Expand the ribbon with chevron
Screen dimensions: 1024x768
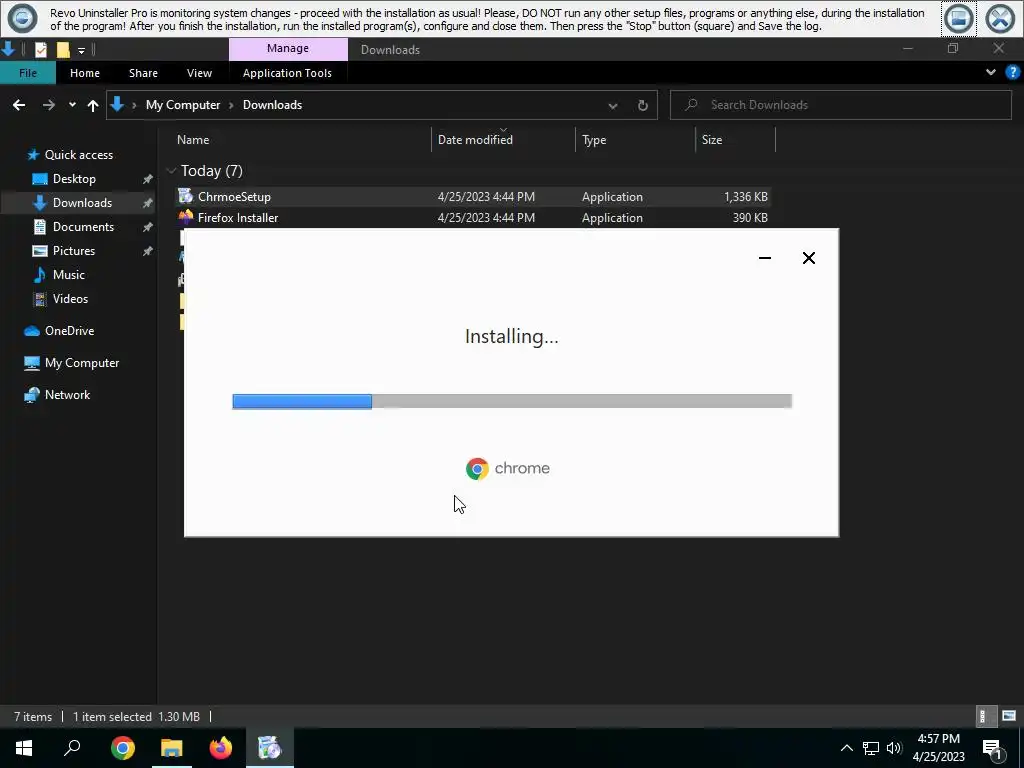click(991, 72)
